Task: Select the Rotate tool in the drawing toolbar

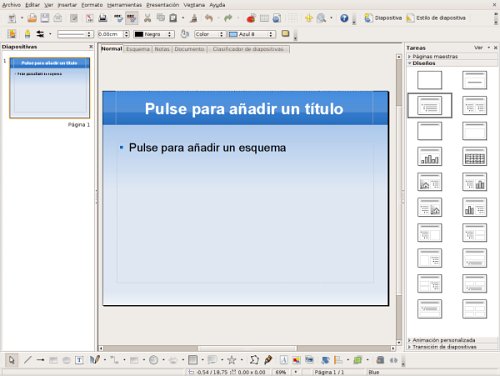Action: coord(325,360)
